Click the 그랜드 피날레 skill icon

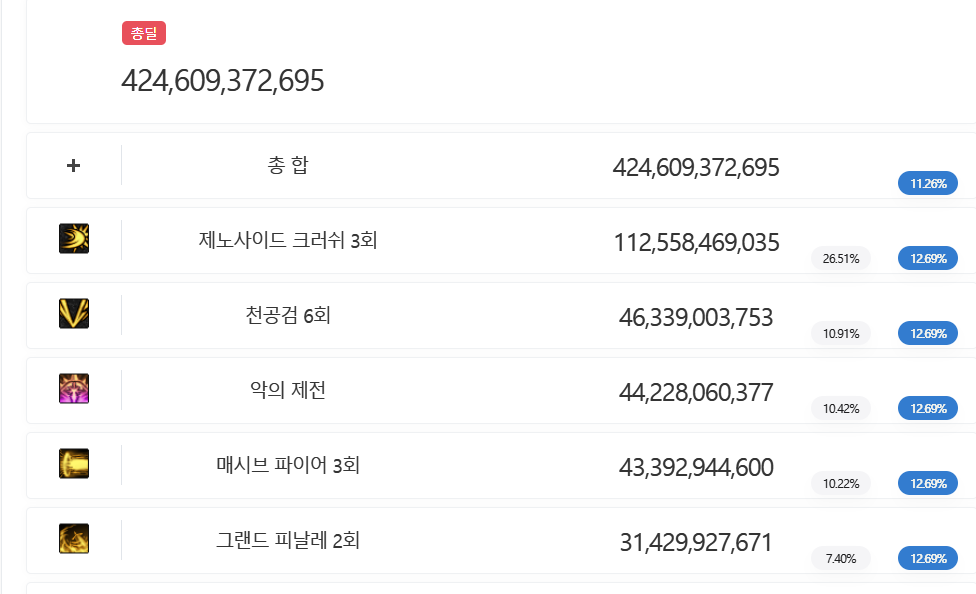74,539
